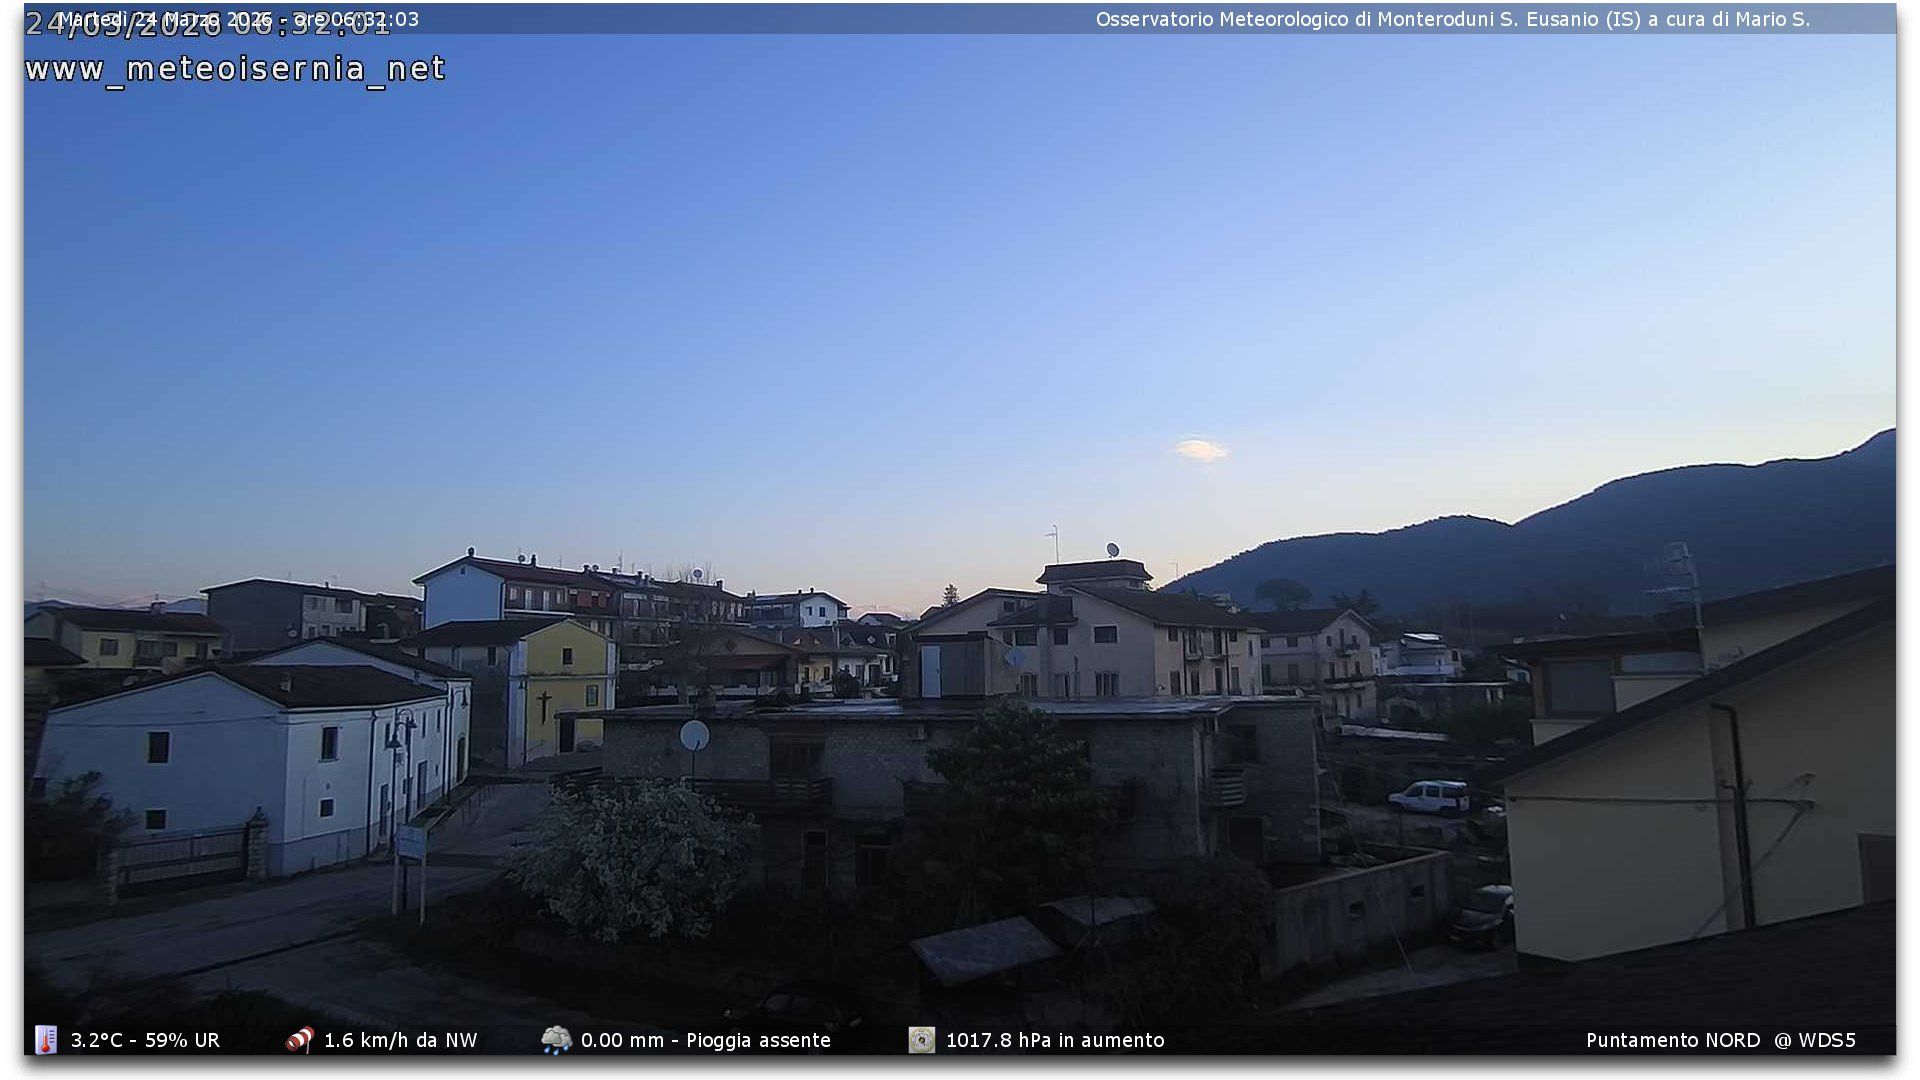Click the large white house on left
Image resolution: width=1920 pixels, height=1080 pixels.
tap(250, 760)
